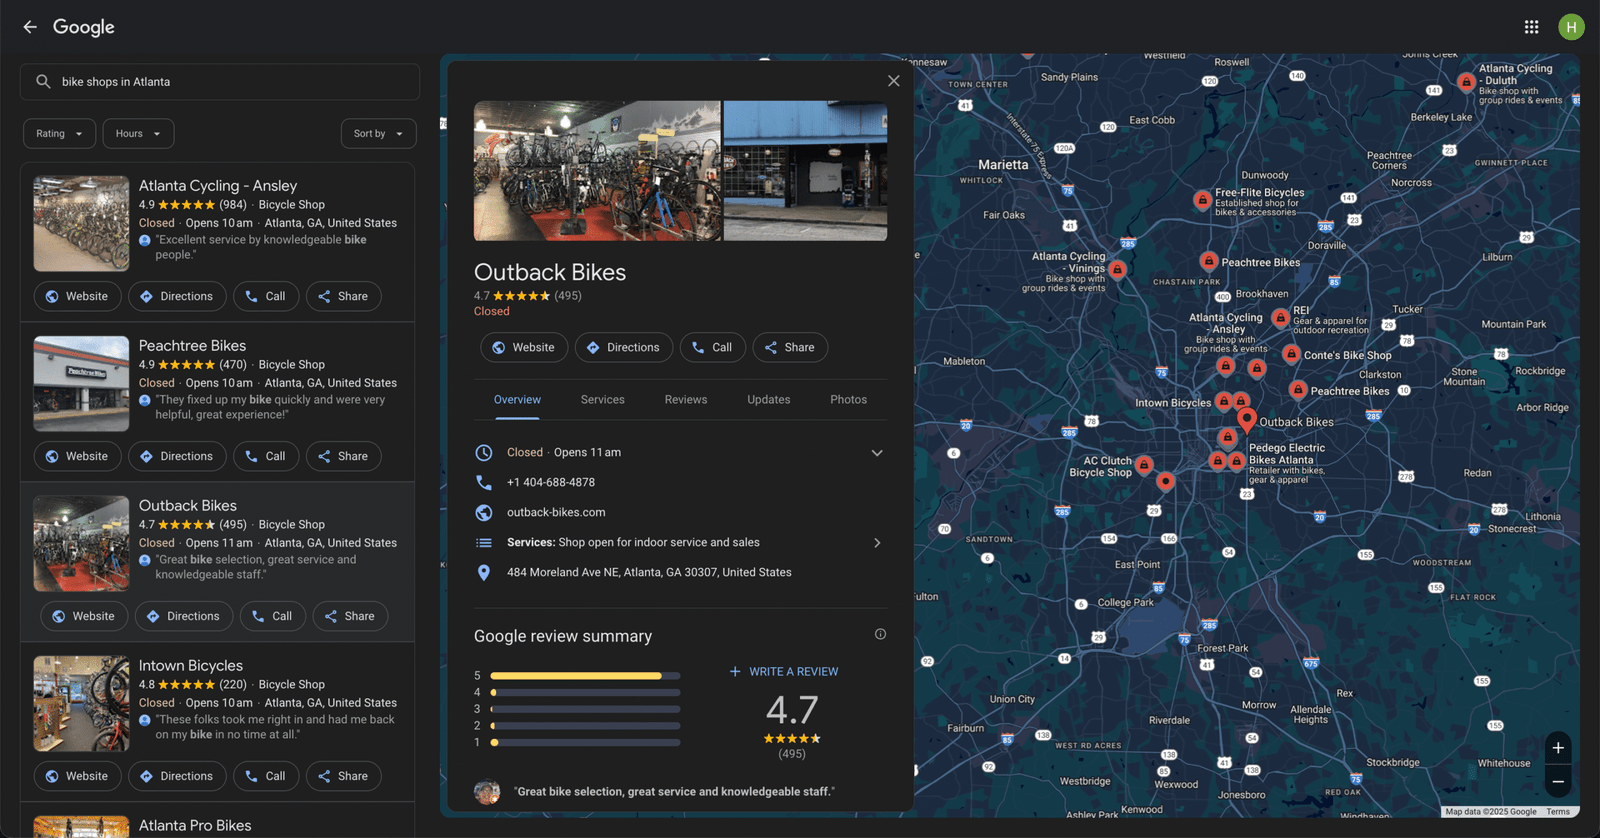Image resolution: width=1600 pixels, height=838 pixels.
Task: Click Call button in Outback Bikes detail panel
Action: [713, 347]
